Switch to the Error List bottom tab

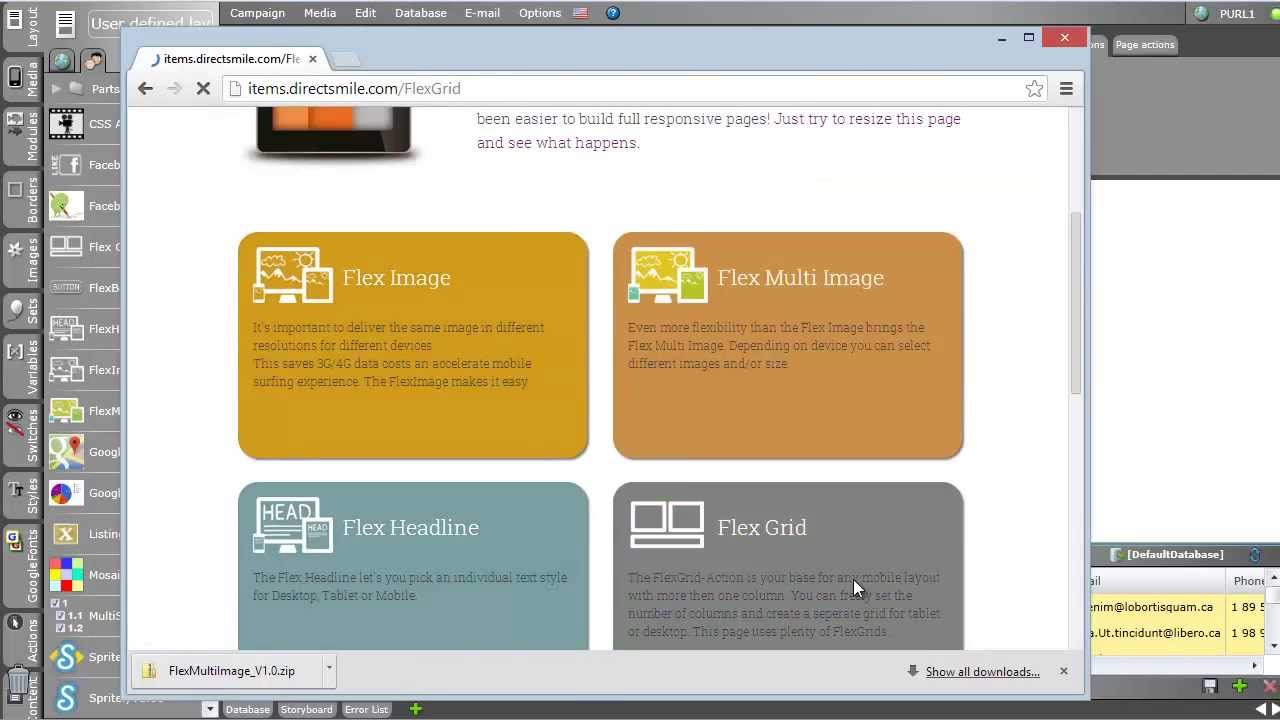(x=366, y=710)
